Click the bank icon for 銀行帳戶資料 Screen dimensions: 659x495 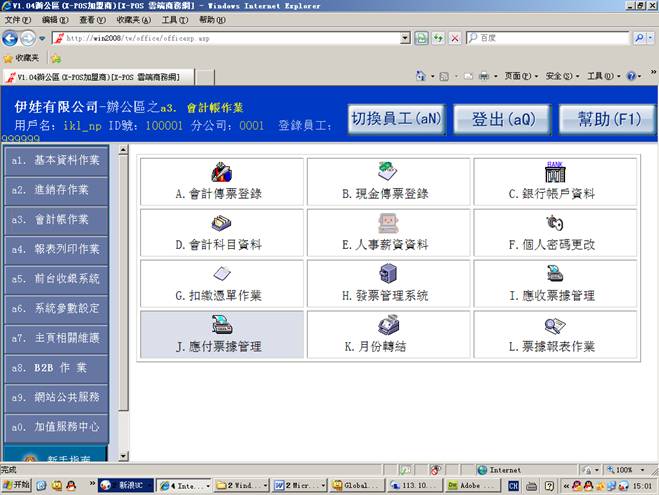point(554,172)
